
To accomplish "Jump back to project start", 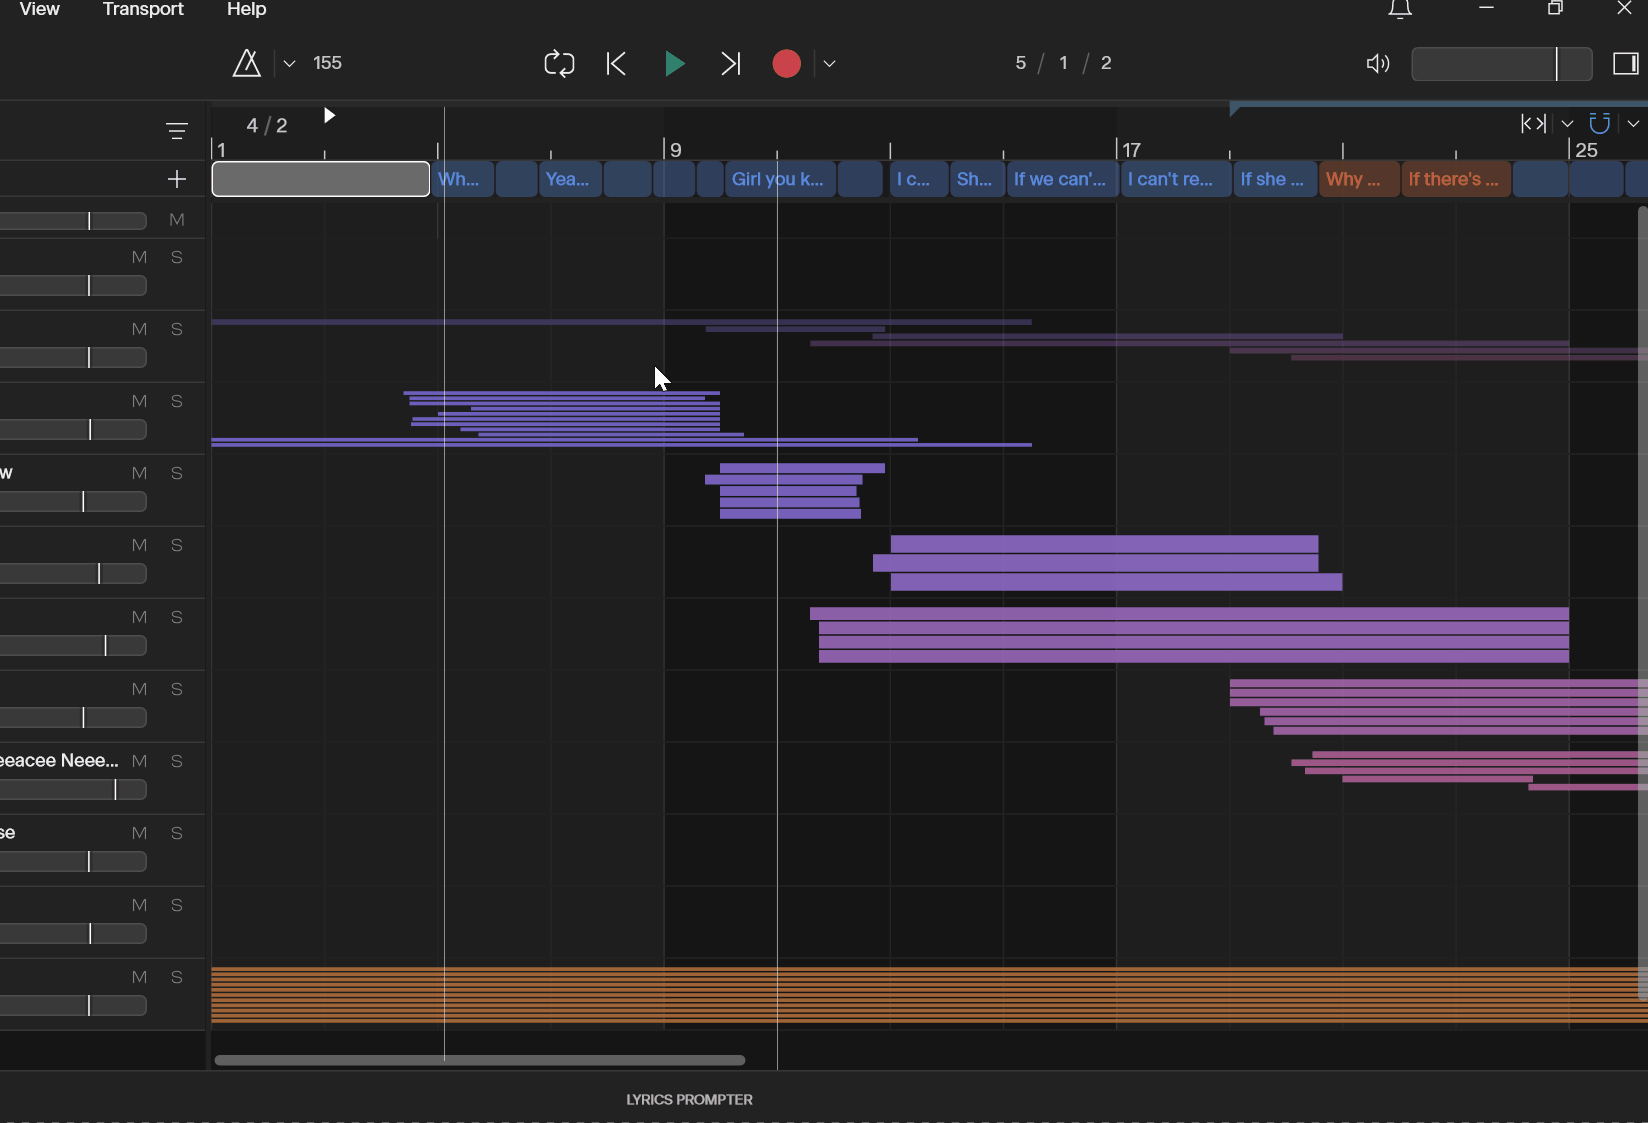I will [616, 64].
